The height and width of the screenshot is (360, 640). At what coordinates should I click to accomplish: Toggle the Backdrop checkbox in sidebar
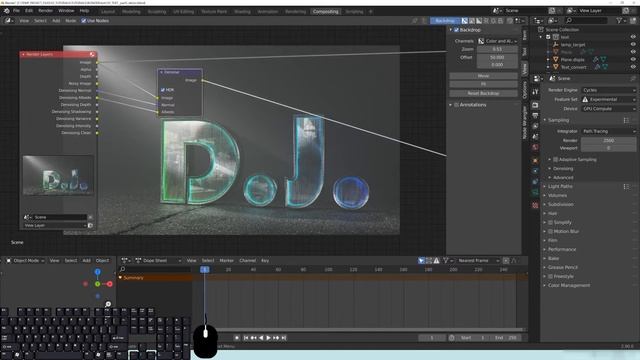point(456,30)
